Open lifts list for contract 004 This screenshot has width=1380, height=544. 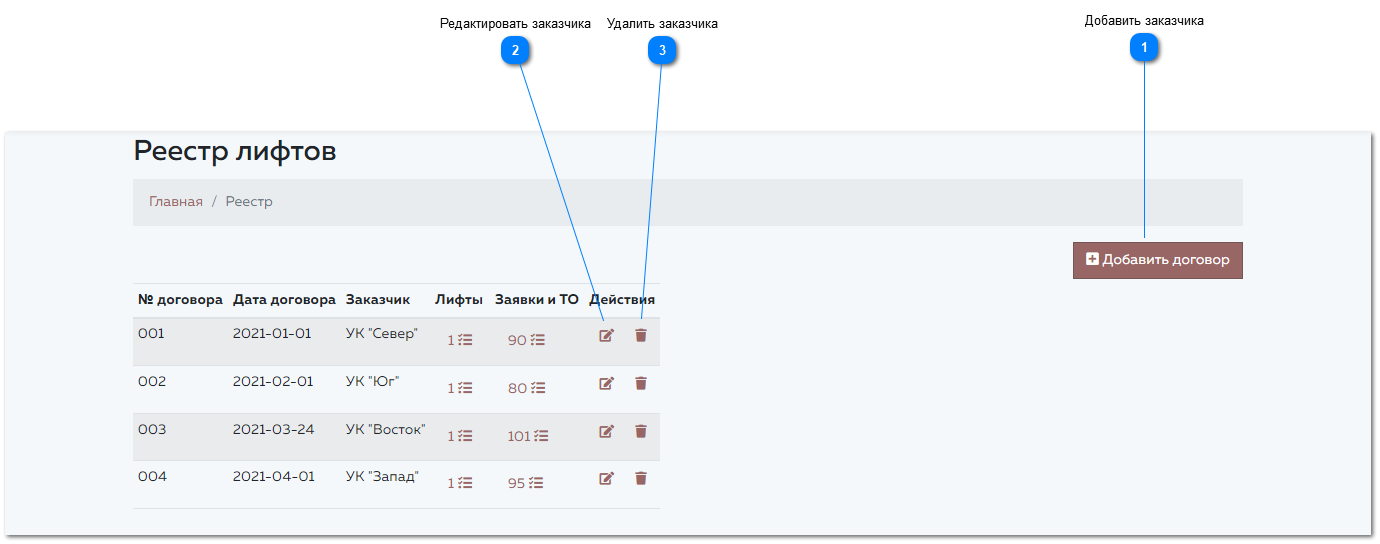point(460,483)
